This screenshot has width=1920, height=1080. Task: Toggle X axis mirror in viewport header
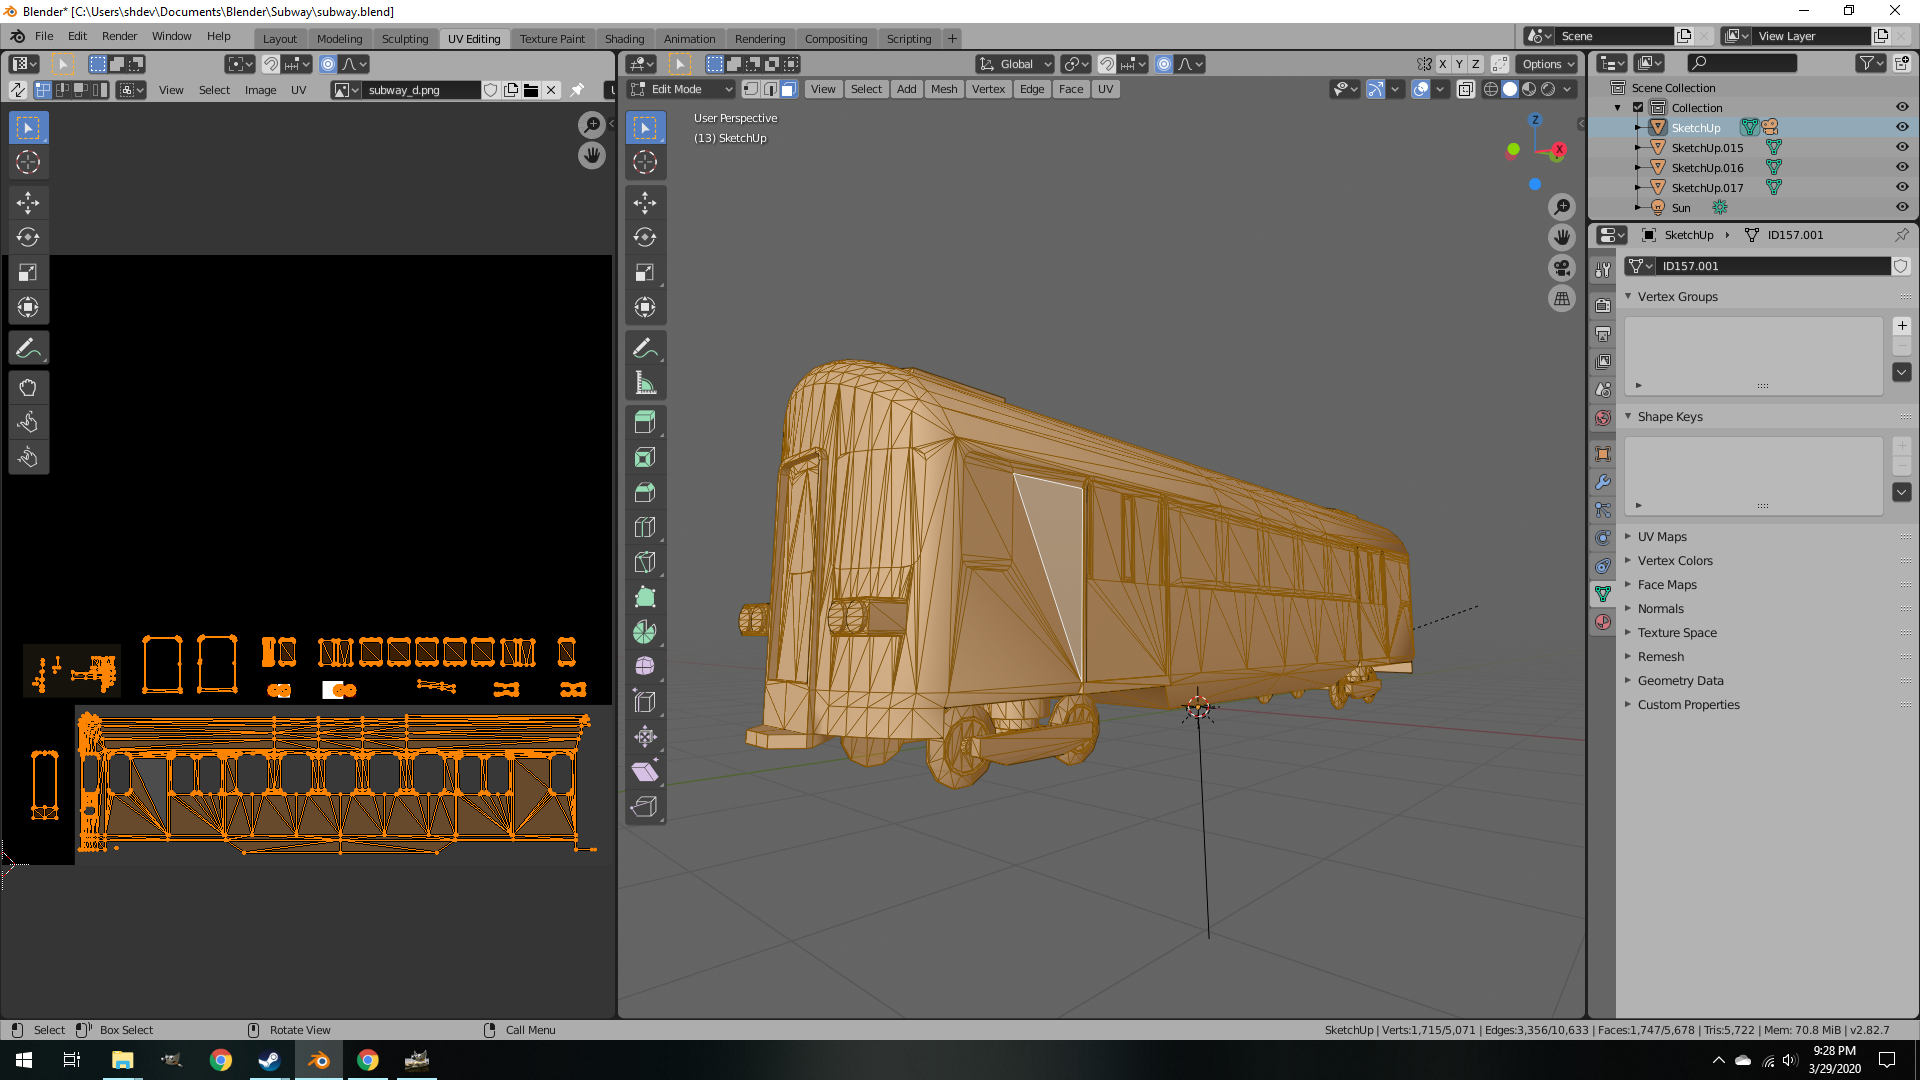[x=1442, y=64]
